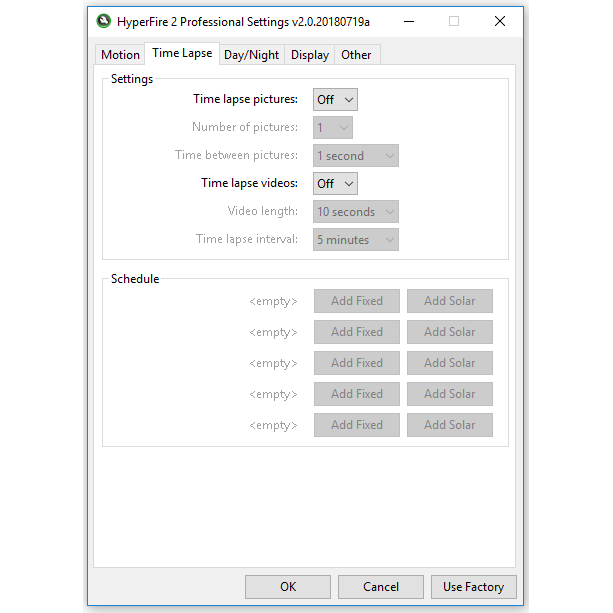Click the 'Time lapse videos:' label
Screen dimensions: 613x613
[x=249, y=183]
